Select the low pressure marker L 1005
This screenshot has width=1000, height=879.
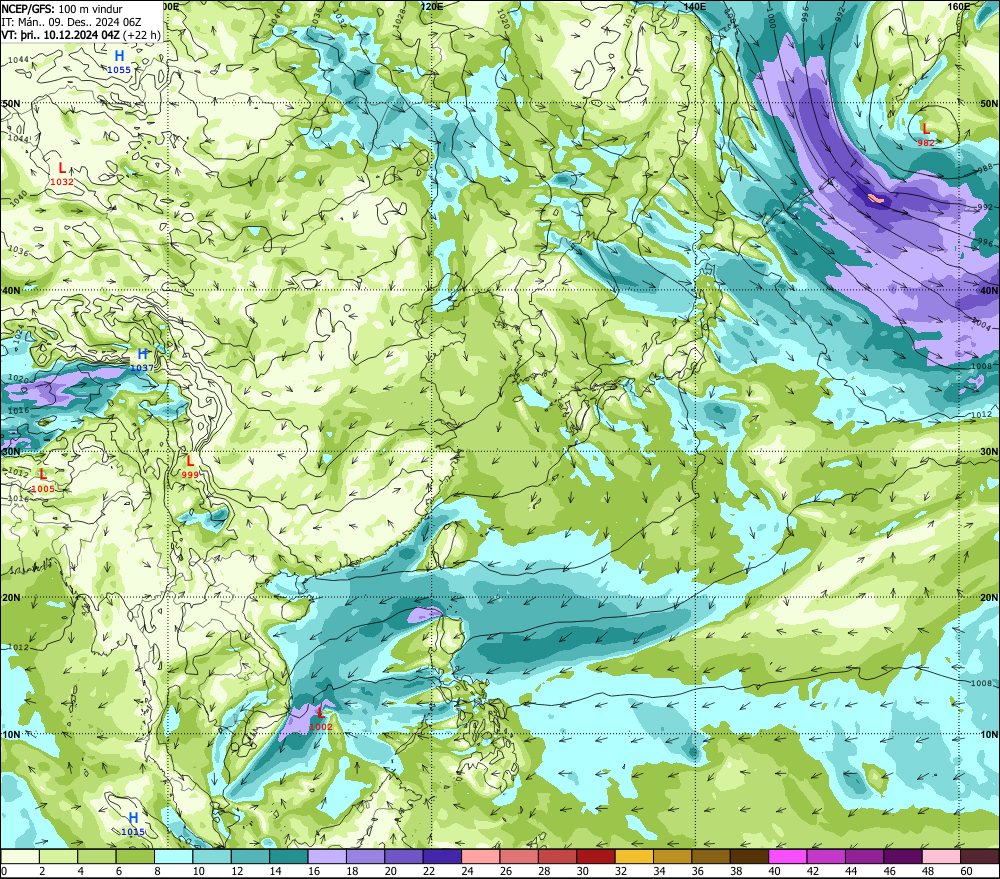point(43,481)
